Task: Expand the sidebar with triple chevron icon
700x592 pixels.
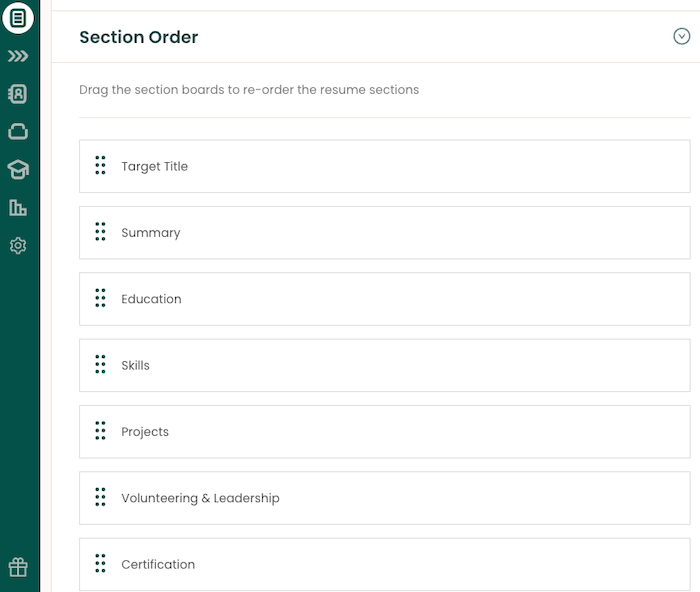Action: (18, 57)
